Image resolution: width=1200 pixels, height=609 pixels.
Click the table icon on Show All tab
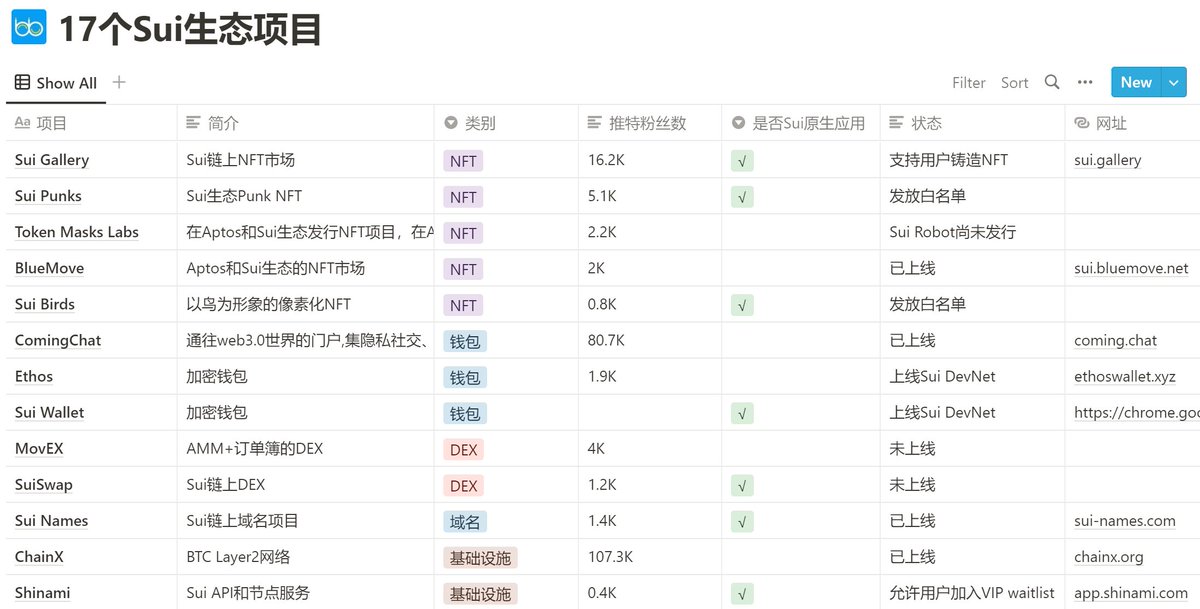23,83
